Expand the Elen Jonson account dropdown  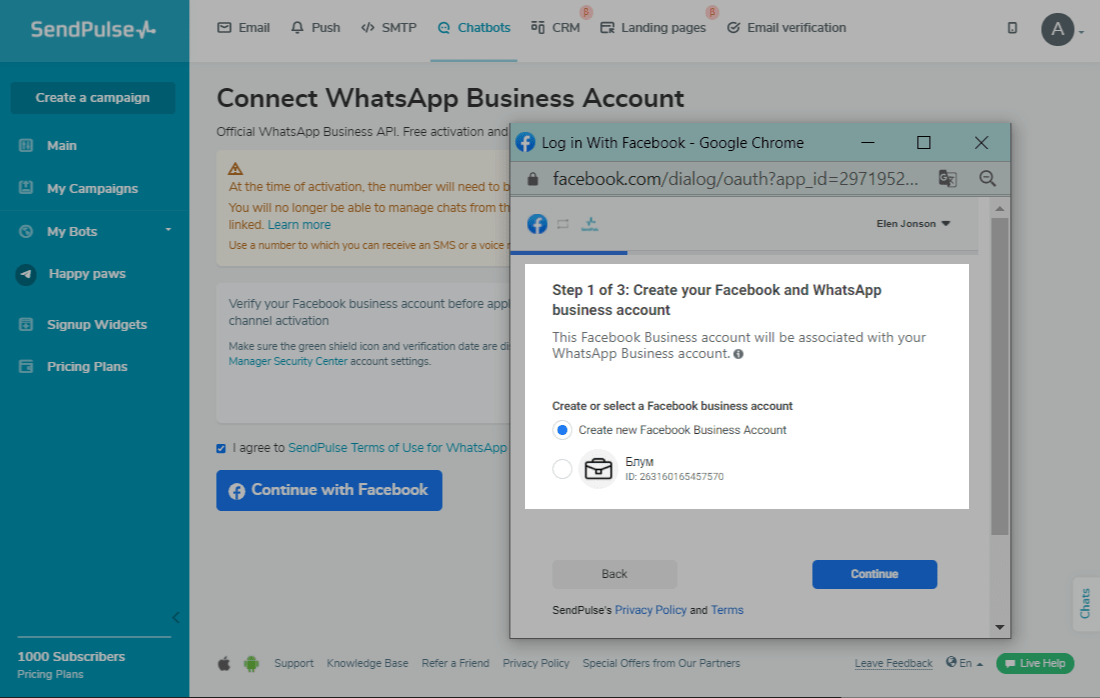[913, 224]
